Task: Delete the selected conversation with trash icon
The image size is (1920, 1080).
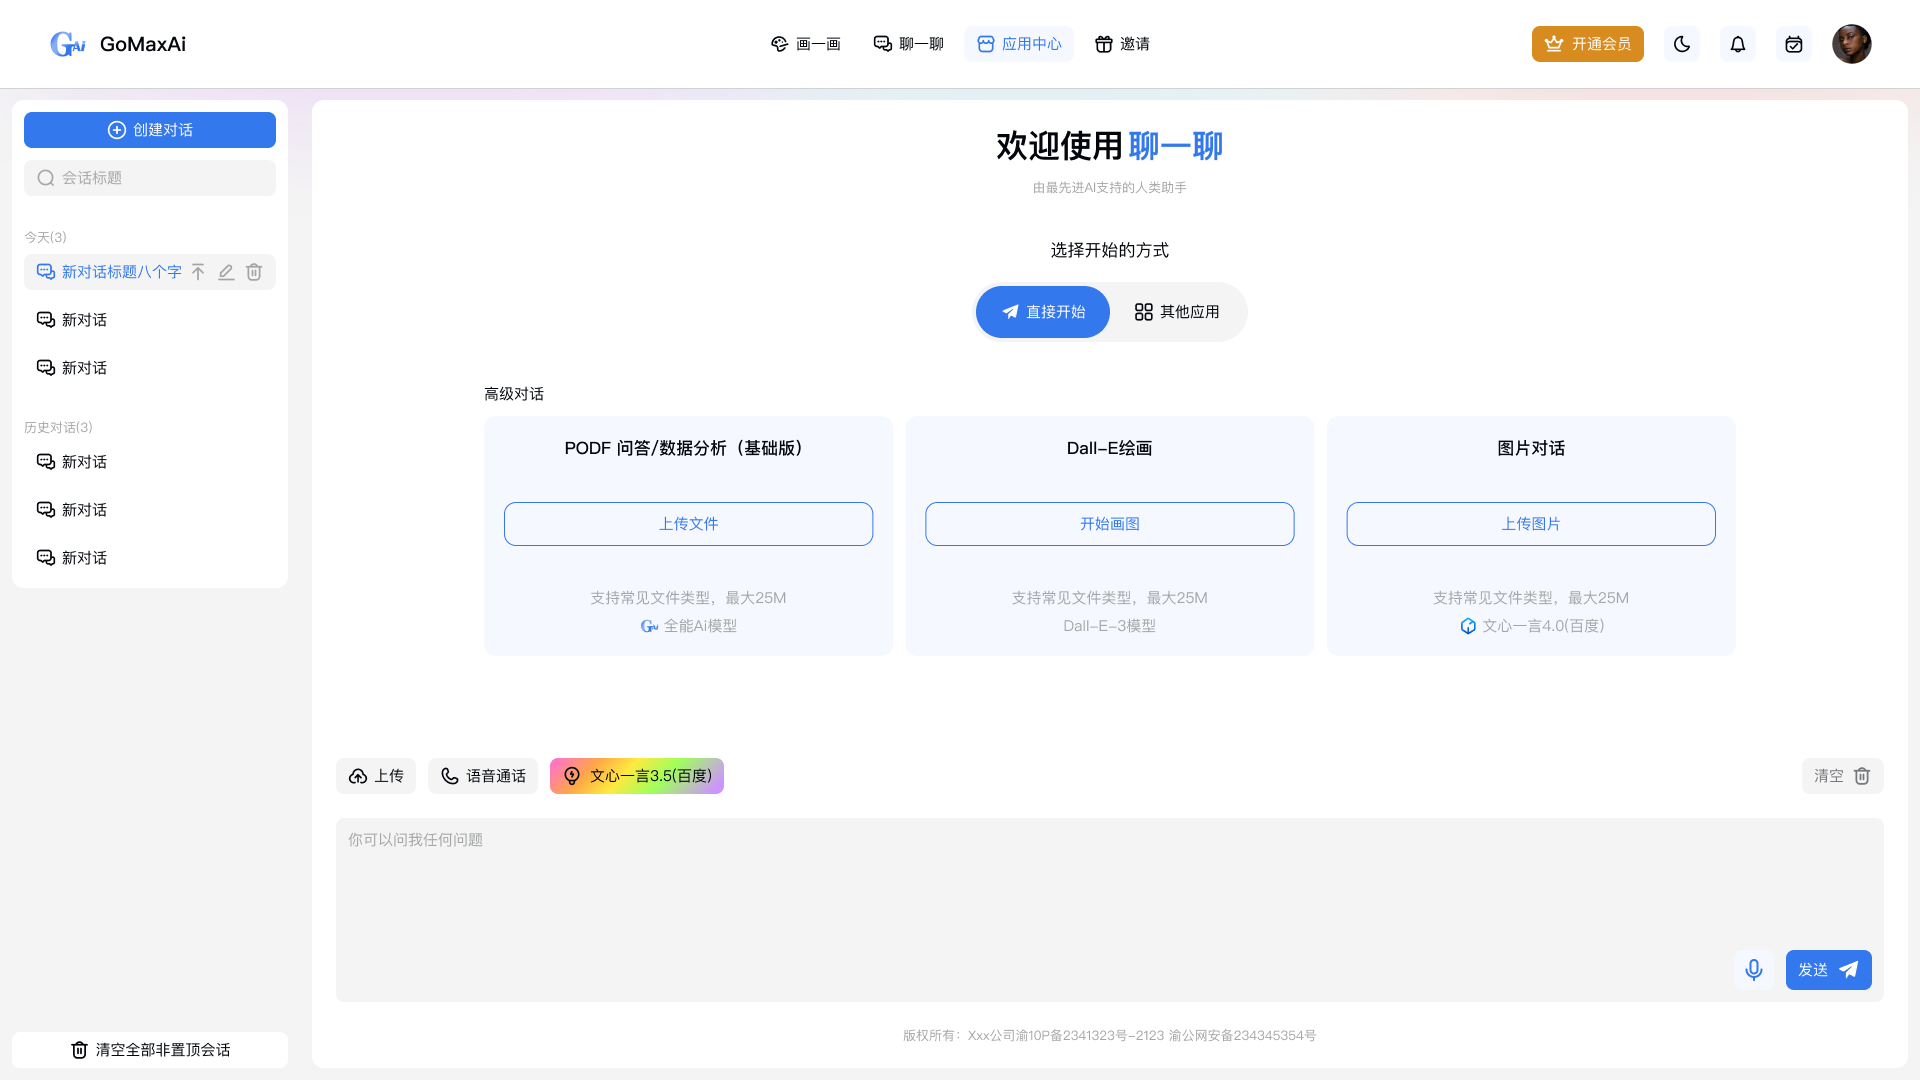Action: tap(254, 272)
